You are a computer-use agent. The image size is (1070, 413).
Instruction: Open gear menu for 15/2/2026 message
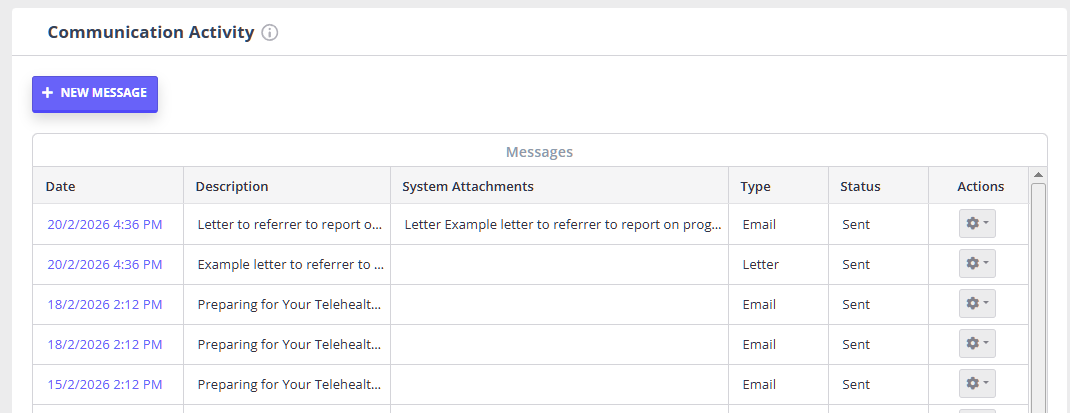click(977, 385)
